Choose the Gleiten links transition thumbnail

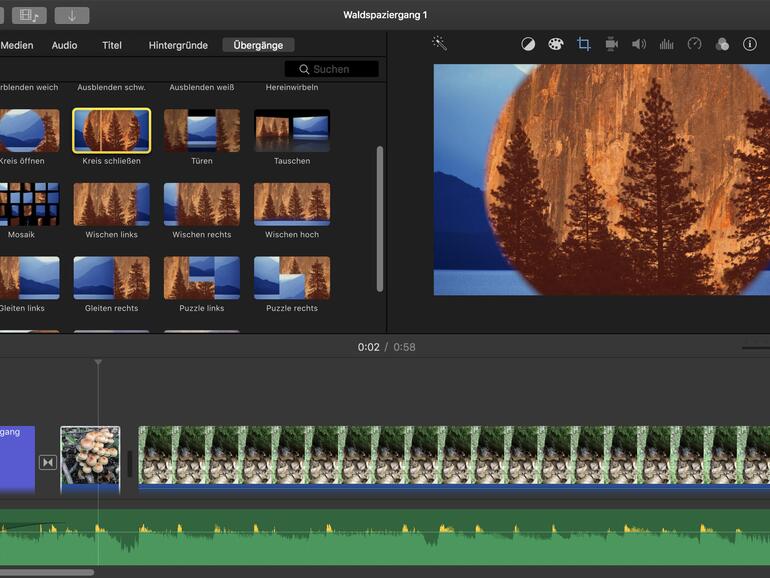click(29, 278)
